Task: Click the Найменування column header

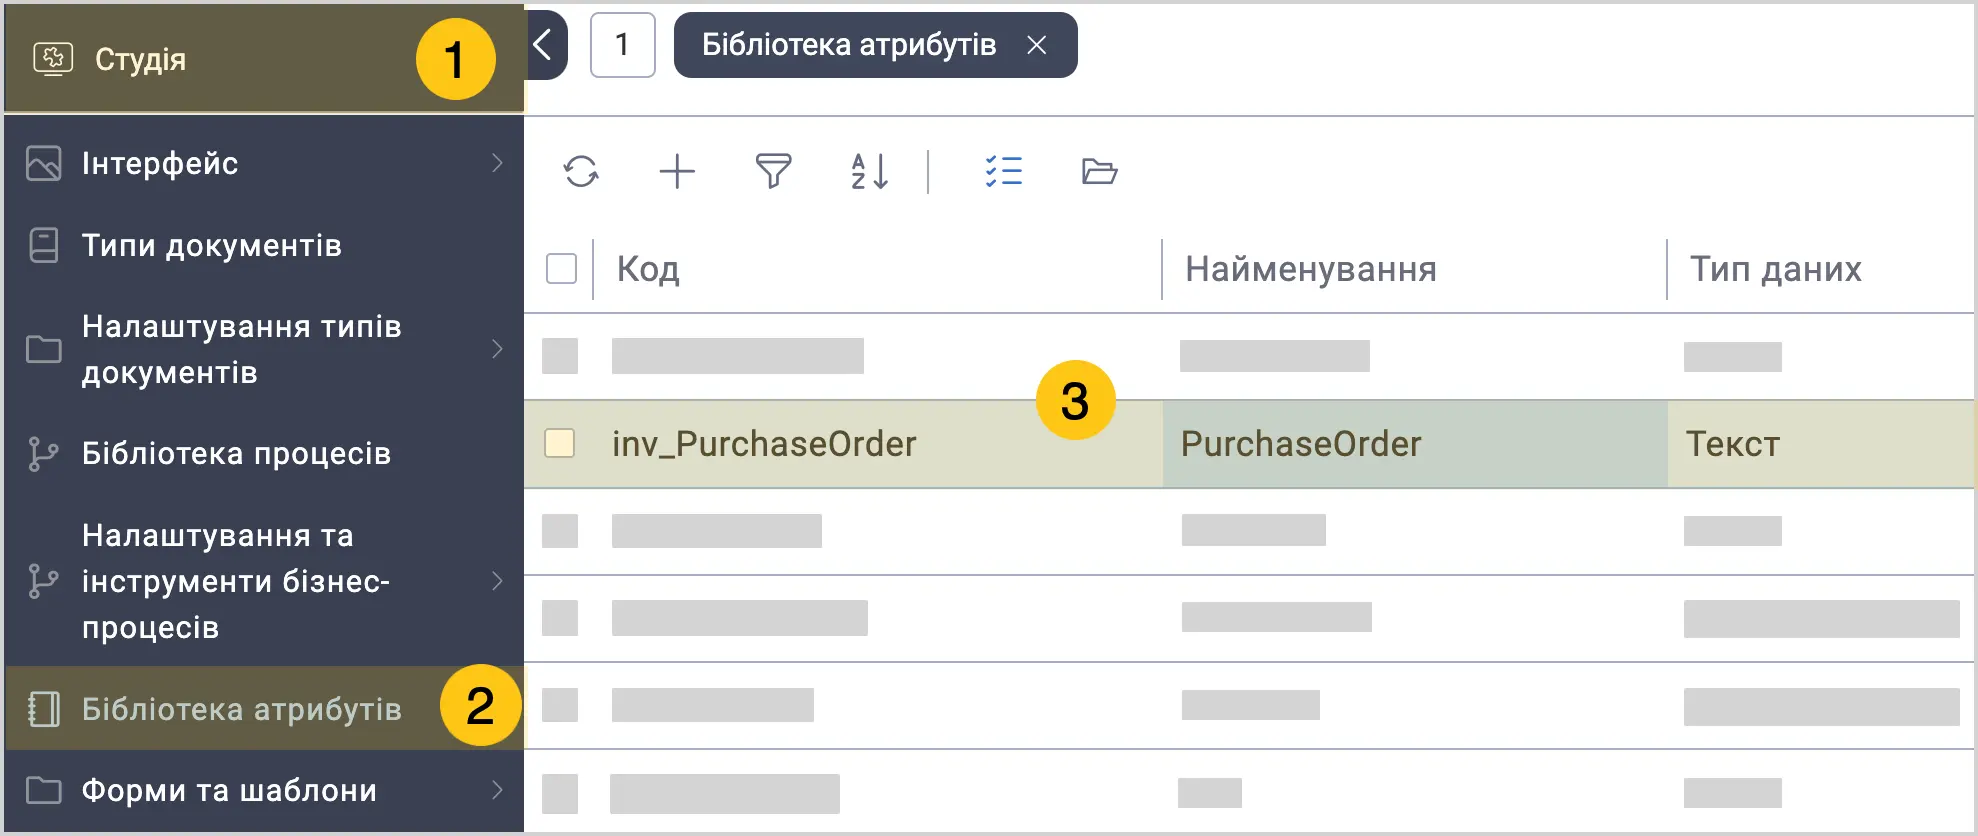Action: tap(1311, 269)
